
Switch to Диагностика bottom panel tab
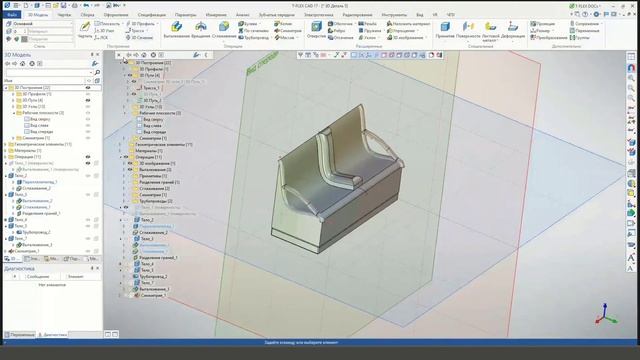[x=53, y=335]
